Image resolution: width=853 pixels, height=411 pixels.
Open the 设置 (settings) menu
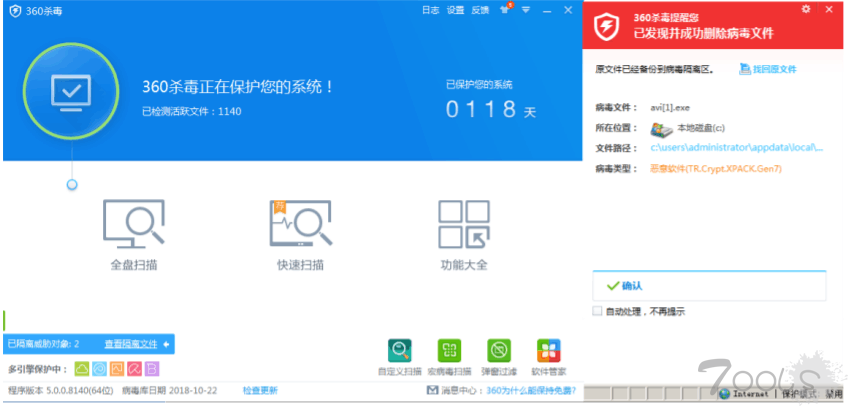(x=455, y=10)
